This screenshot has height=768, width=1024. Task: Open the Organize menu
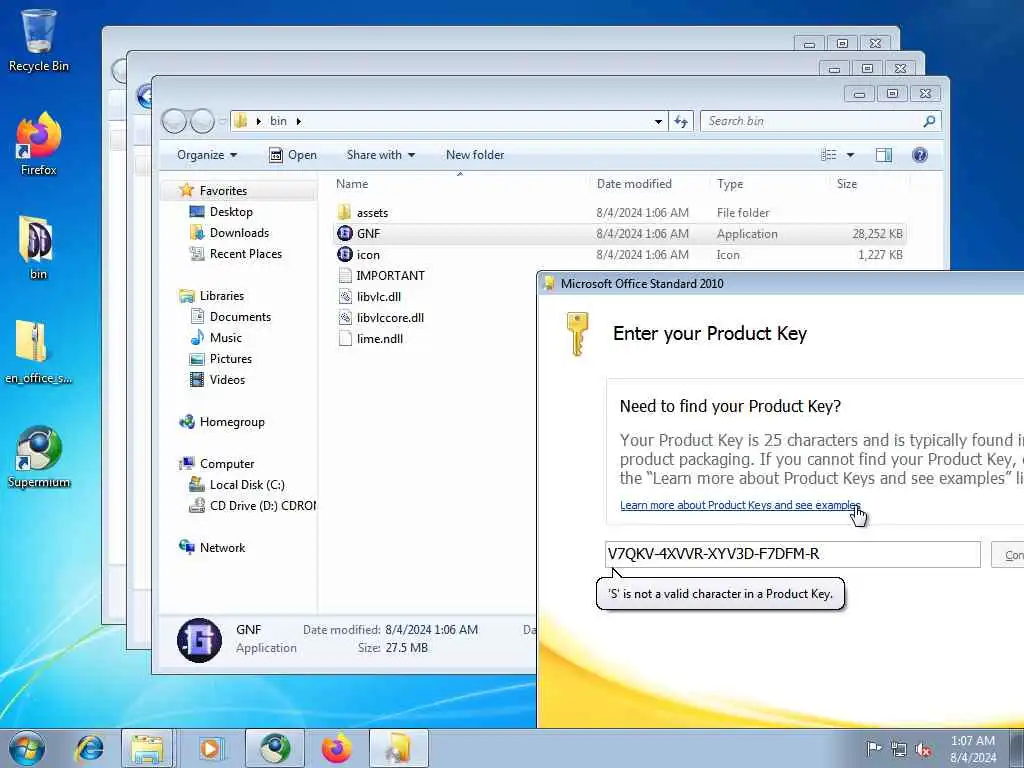tap(207, 155)
